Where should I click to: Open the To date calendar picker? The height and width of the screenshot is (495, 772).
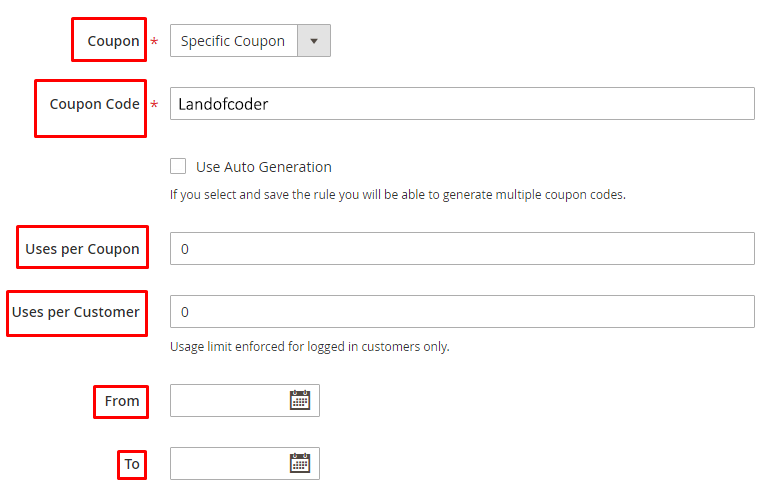[x=300, y=463]
